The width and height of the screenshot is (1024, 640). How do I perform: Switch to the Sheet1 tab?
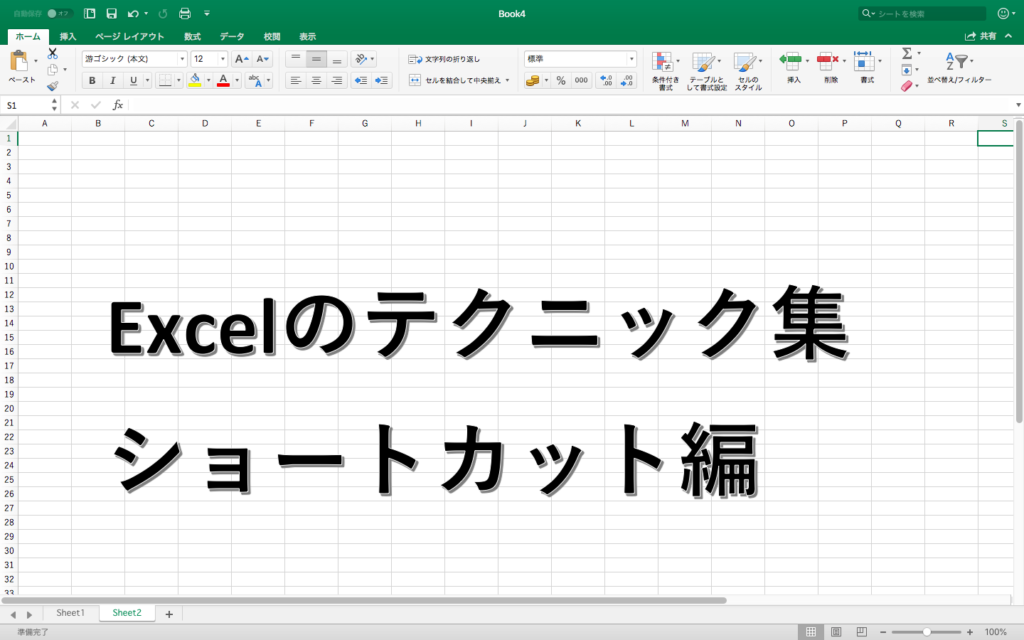click(71, 613)
